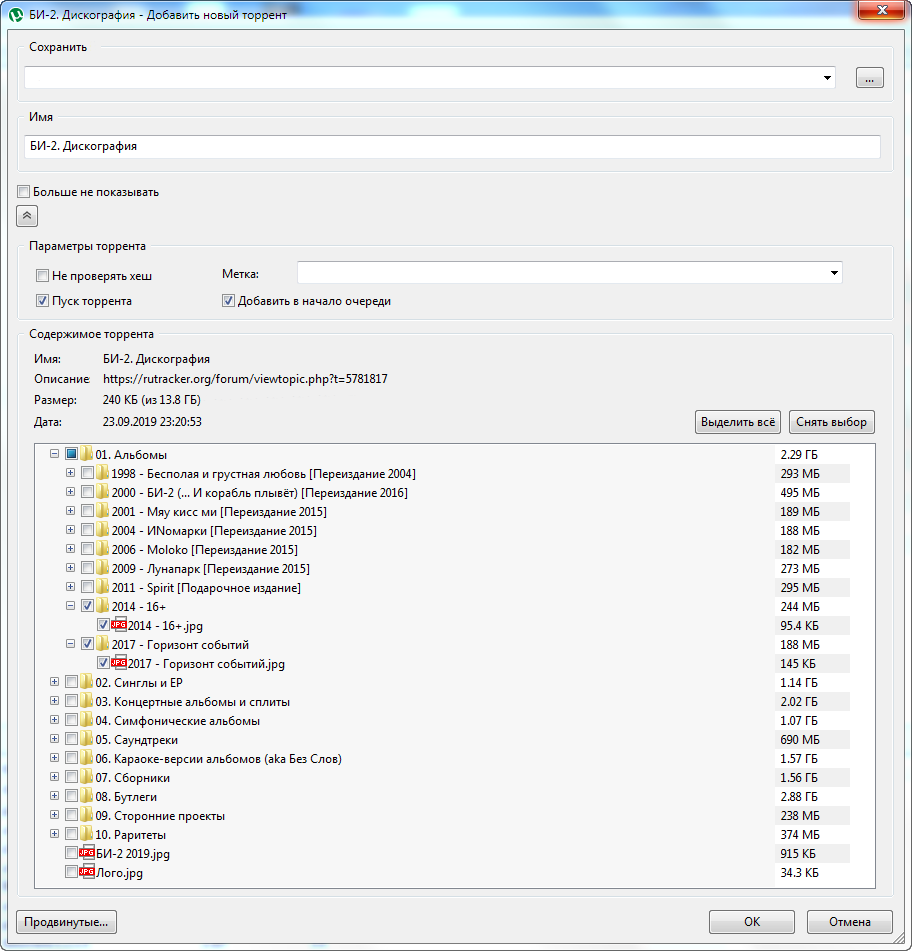The image size is (912, 951).
Task: Toggle 'Добавить в начало очереди' checkbox
Action: (228, 301)
